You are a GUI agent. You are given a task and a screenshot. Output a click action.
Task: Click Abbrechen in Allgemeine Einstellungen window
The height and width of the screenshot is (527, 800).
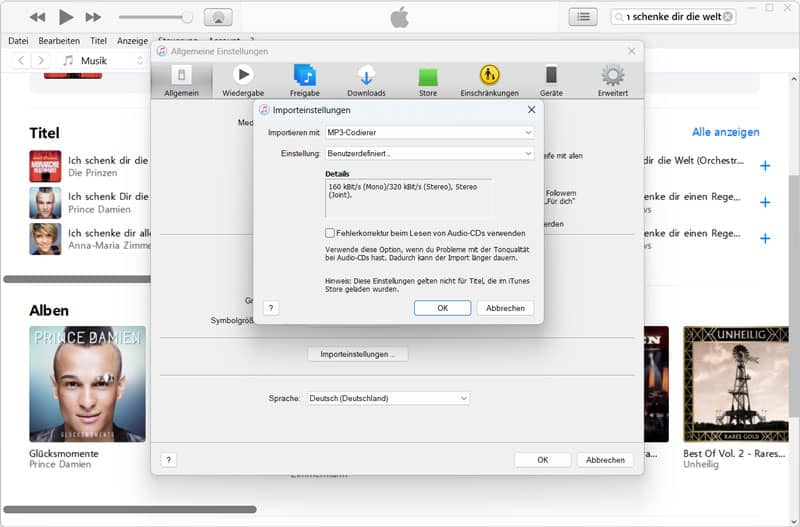click(x=605, y=460)
